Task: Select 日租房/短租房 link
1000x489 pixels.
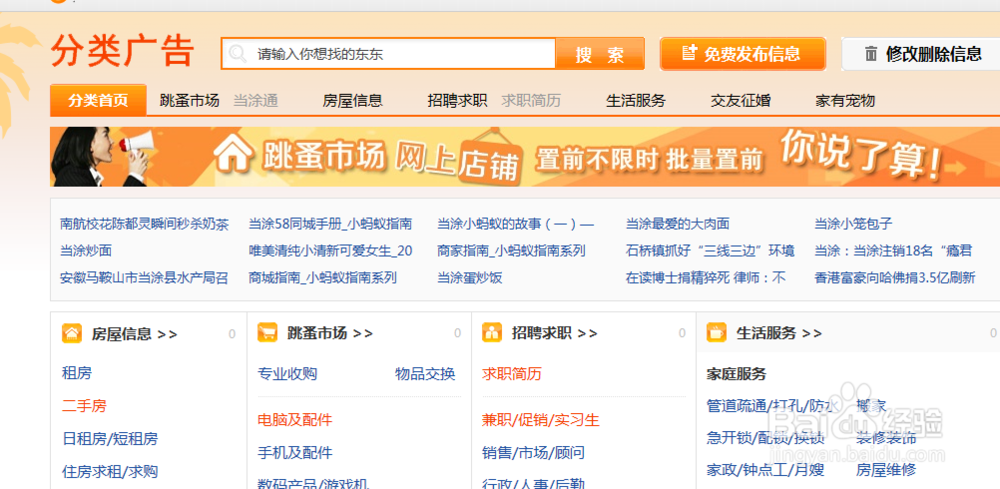Action: point(110,439)
